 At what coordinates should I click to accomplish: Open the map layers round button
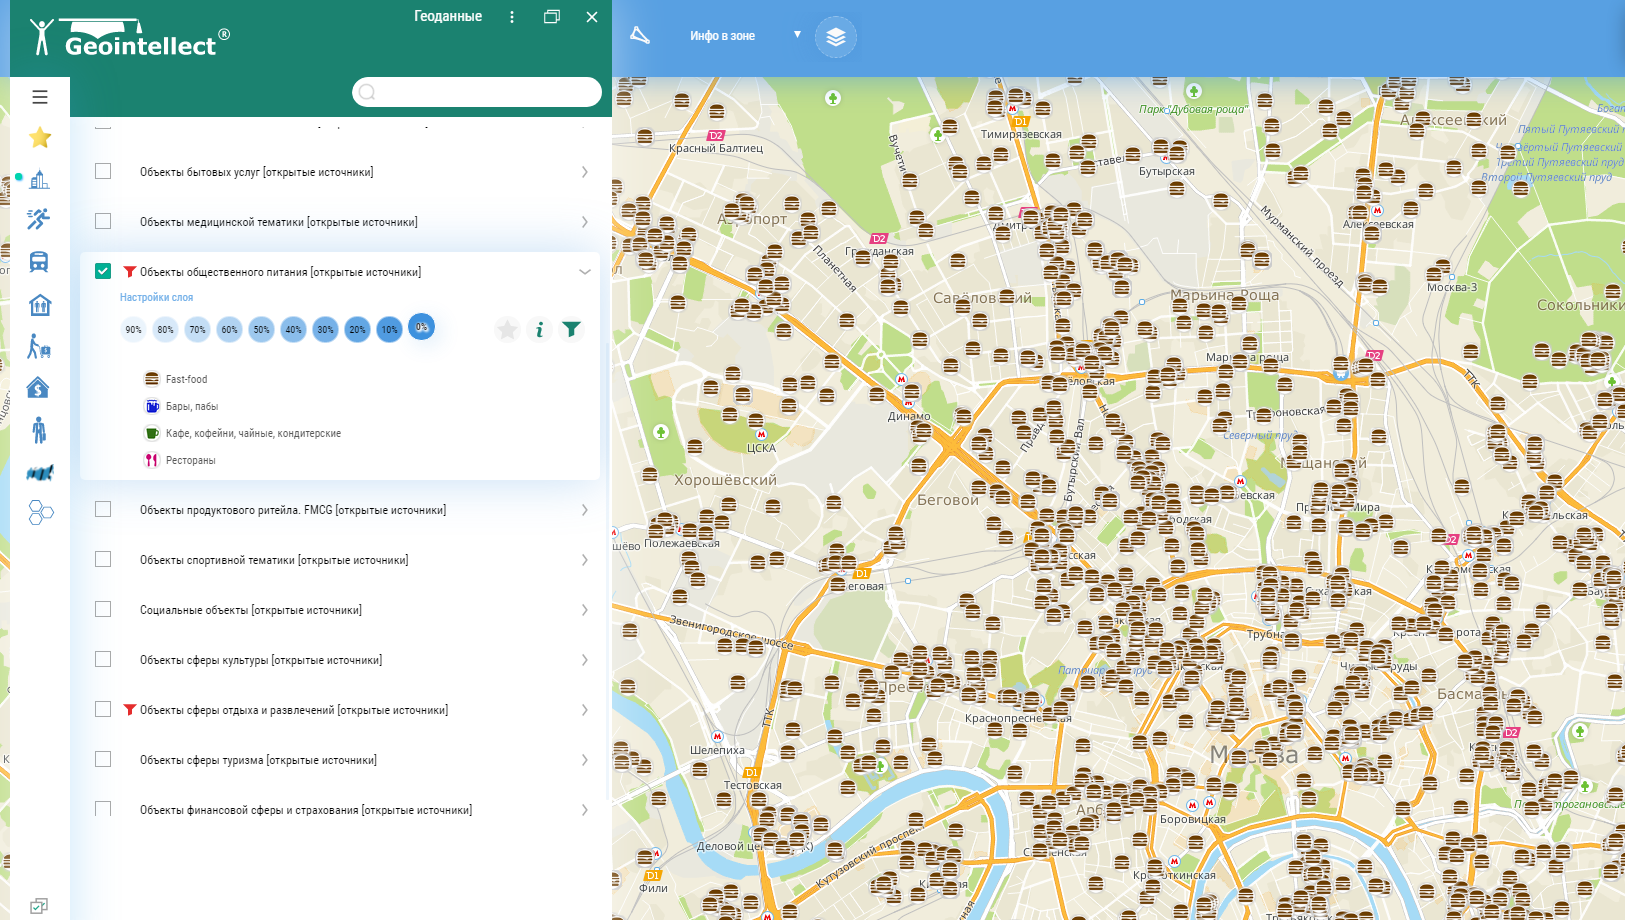[836, 37]
